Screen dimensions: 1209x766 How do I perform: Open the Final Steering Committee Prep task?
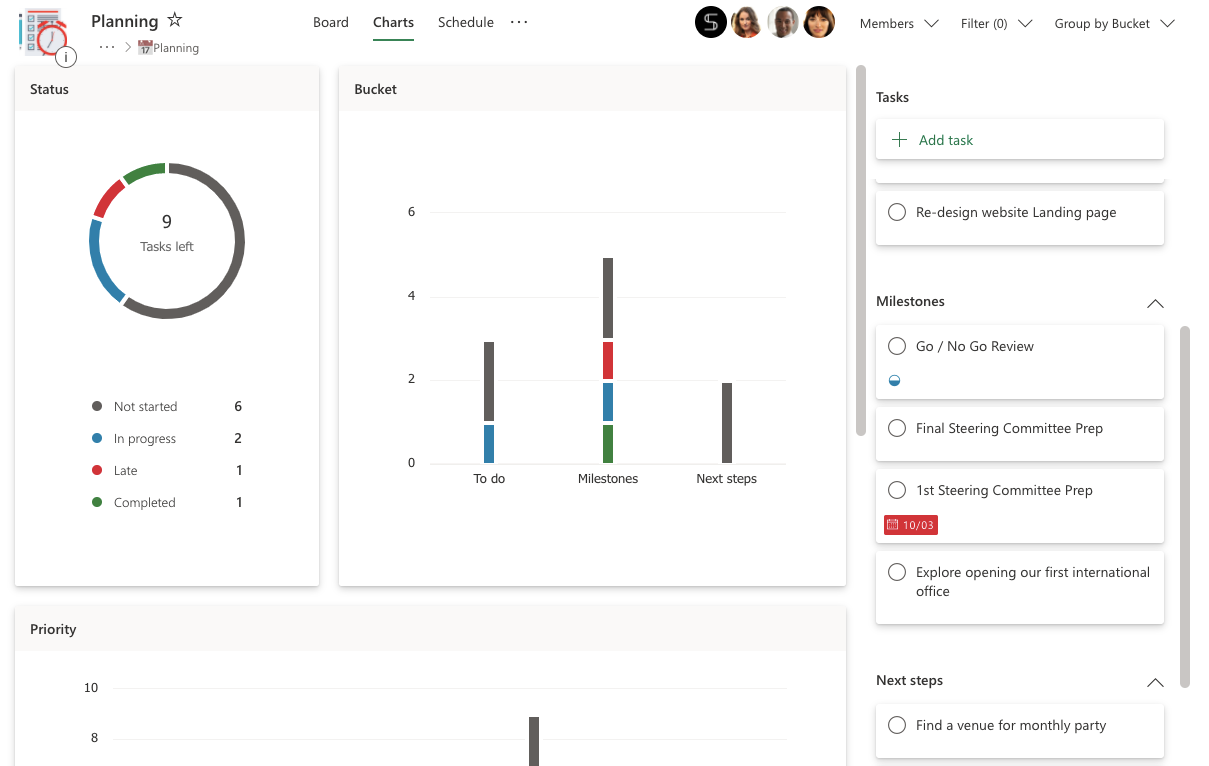pyautogui.click(x=1020, y=434)
